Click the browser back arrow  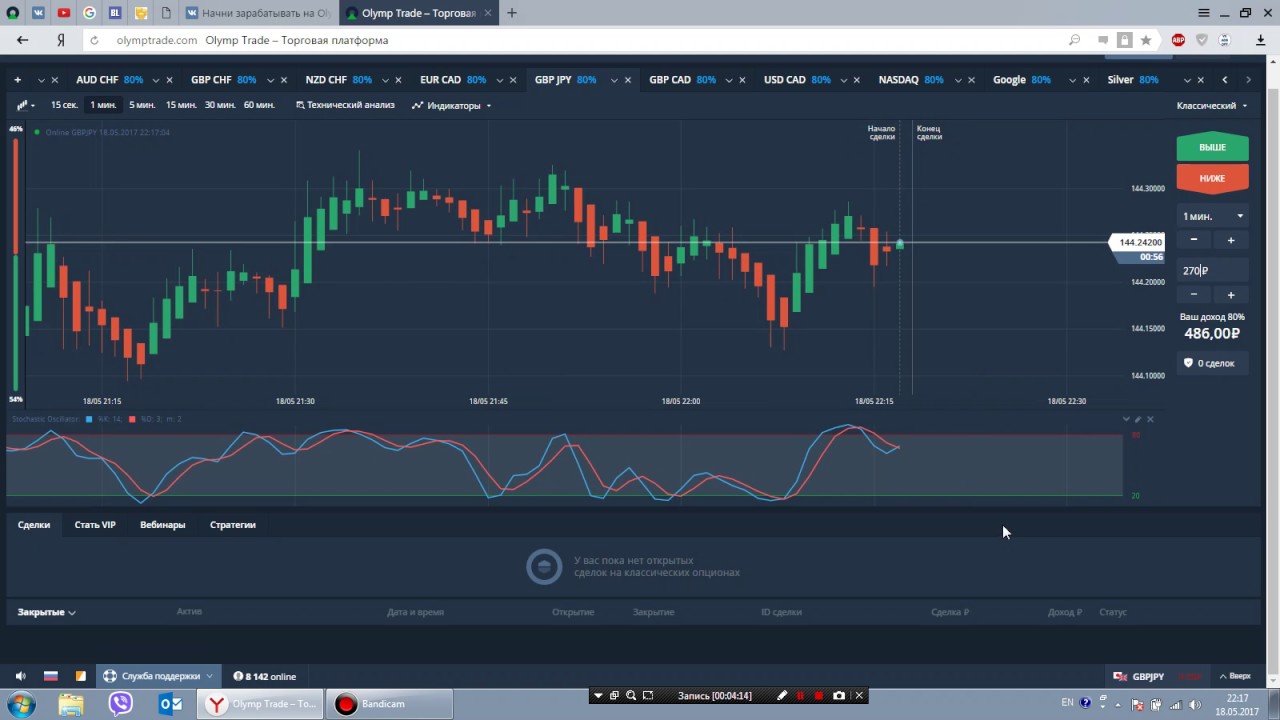pos(22,40)
